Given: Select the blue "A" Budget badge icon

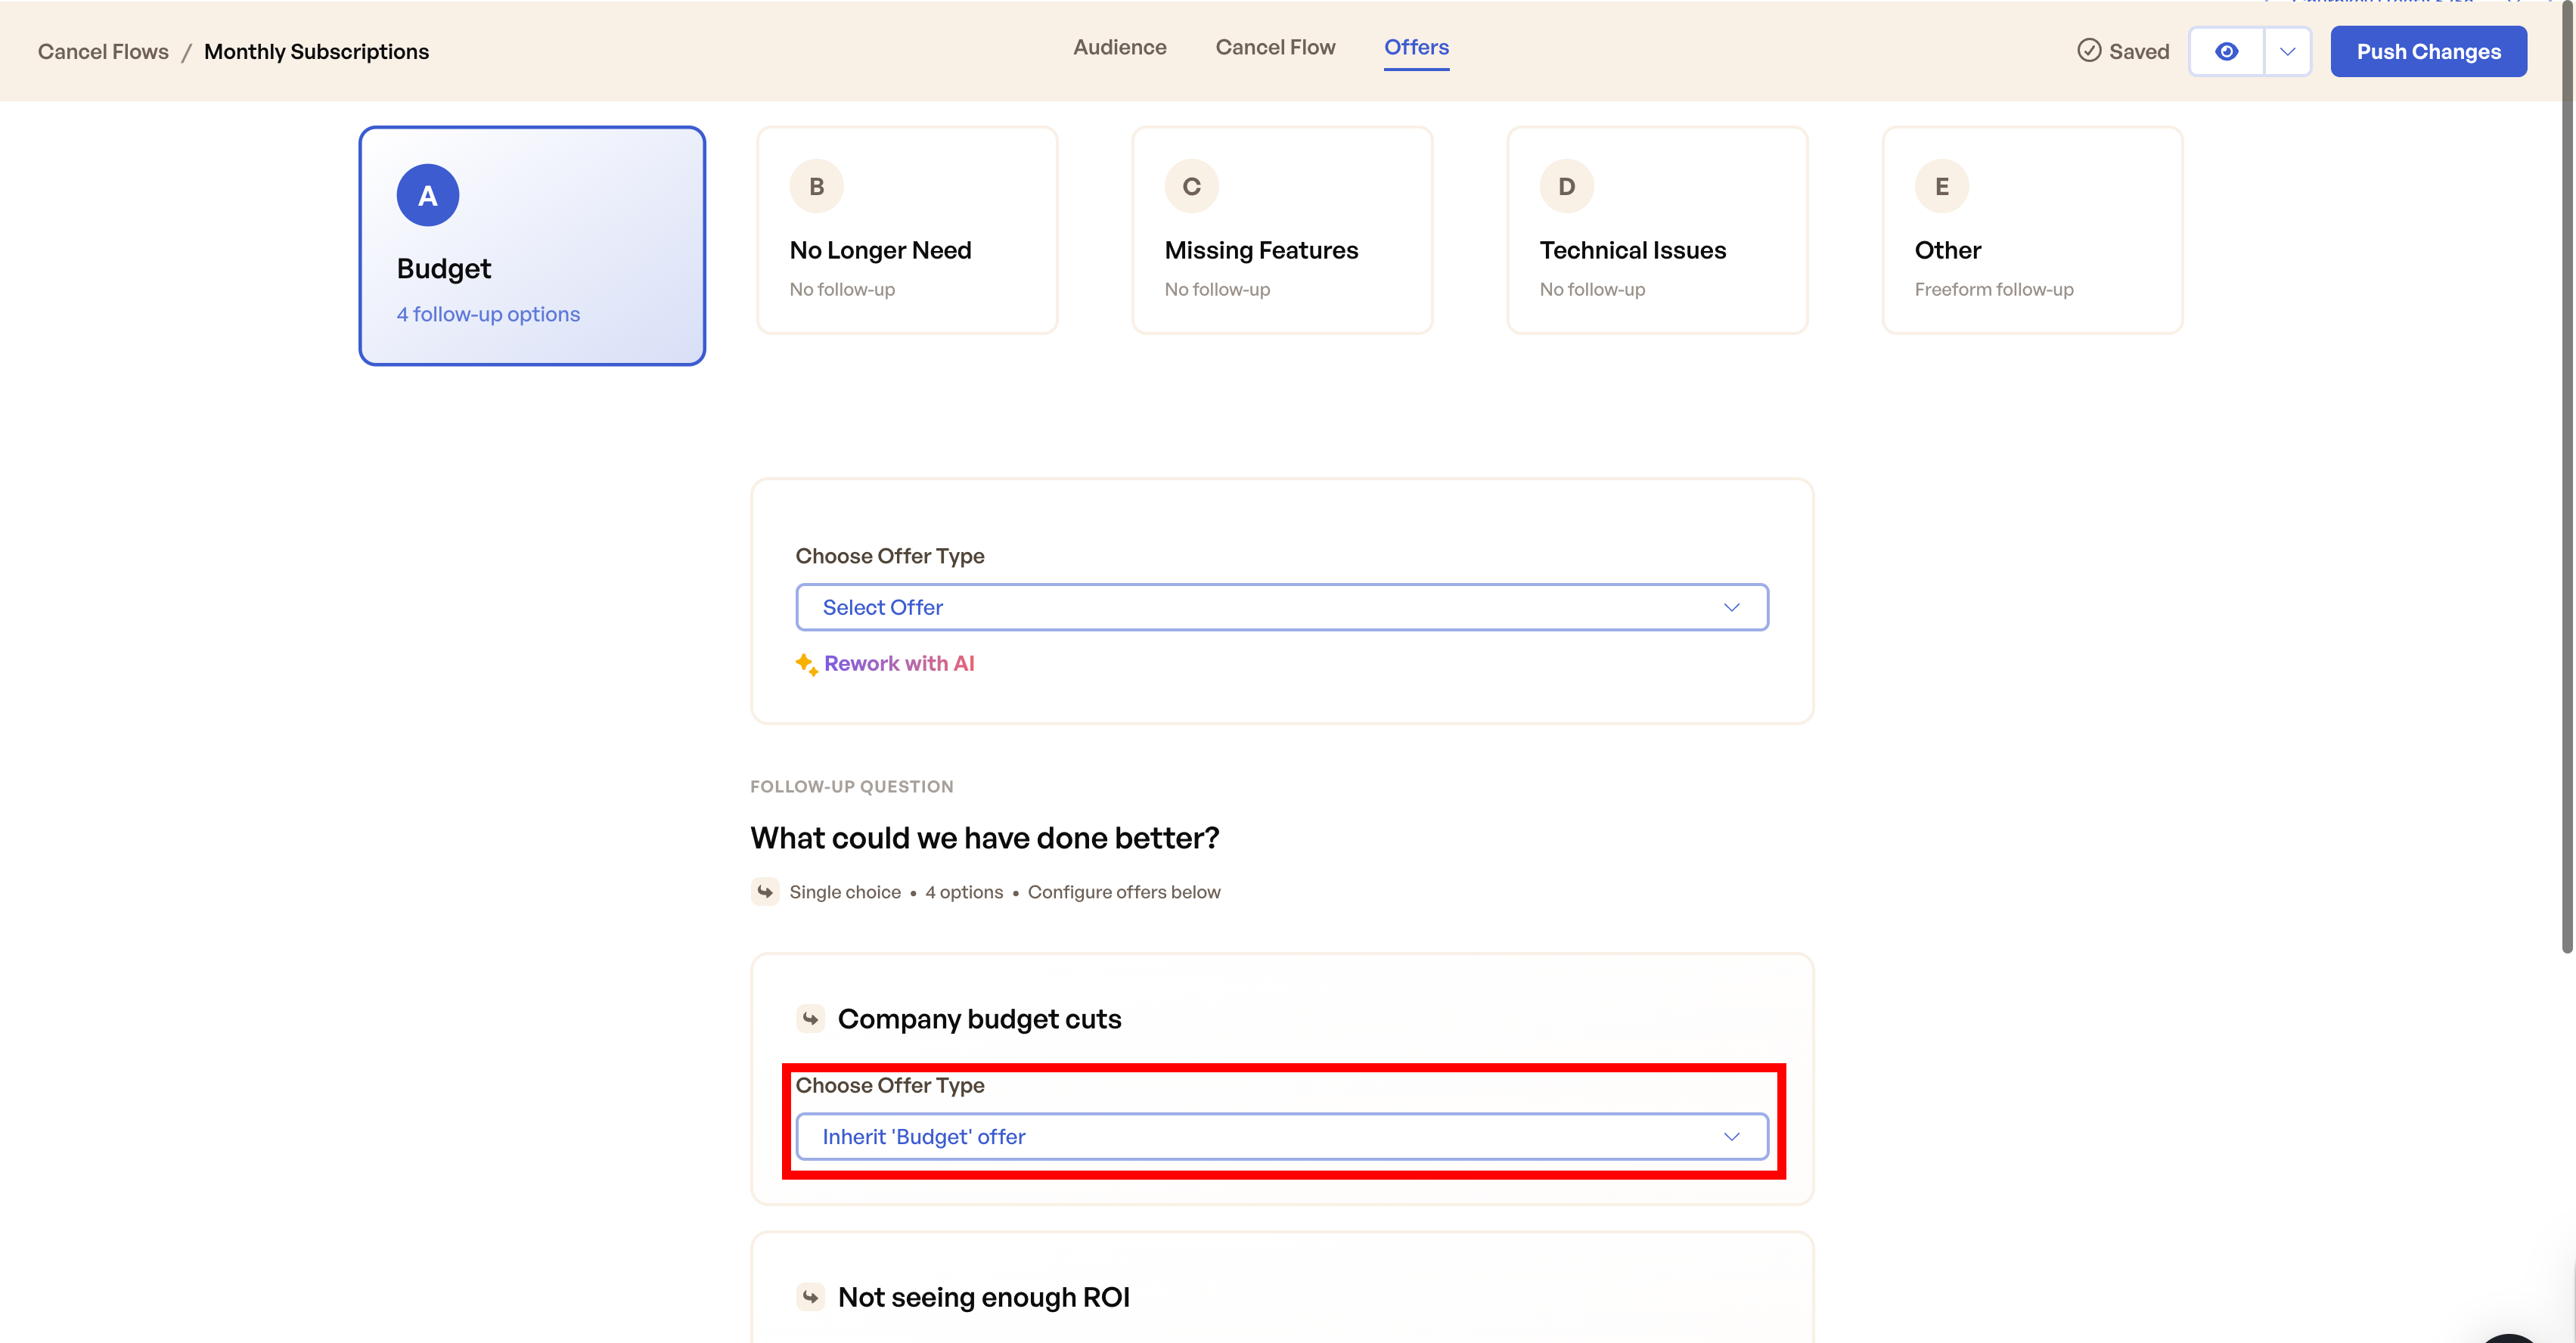Looking at the screenshot, I should point(427,195).
